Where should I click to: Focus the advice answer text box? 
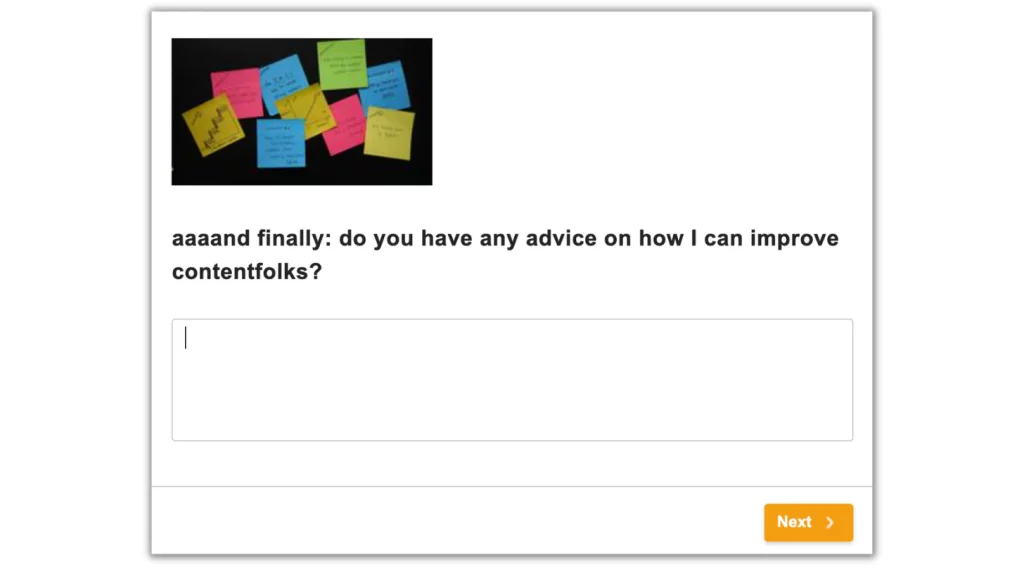click(x=512, y=380)
